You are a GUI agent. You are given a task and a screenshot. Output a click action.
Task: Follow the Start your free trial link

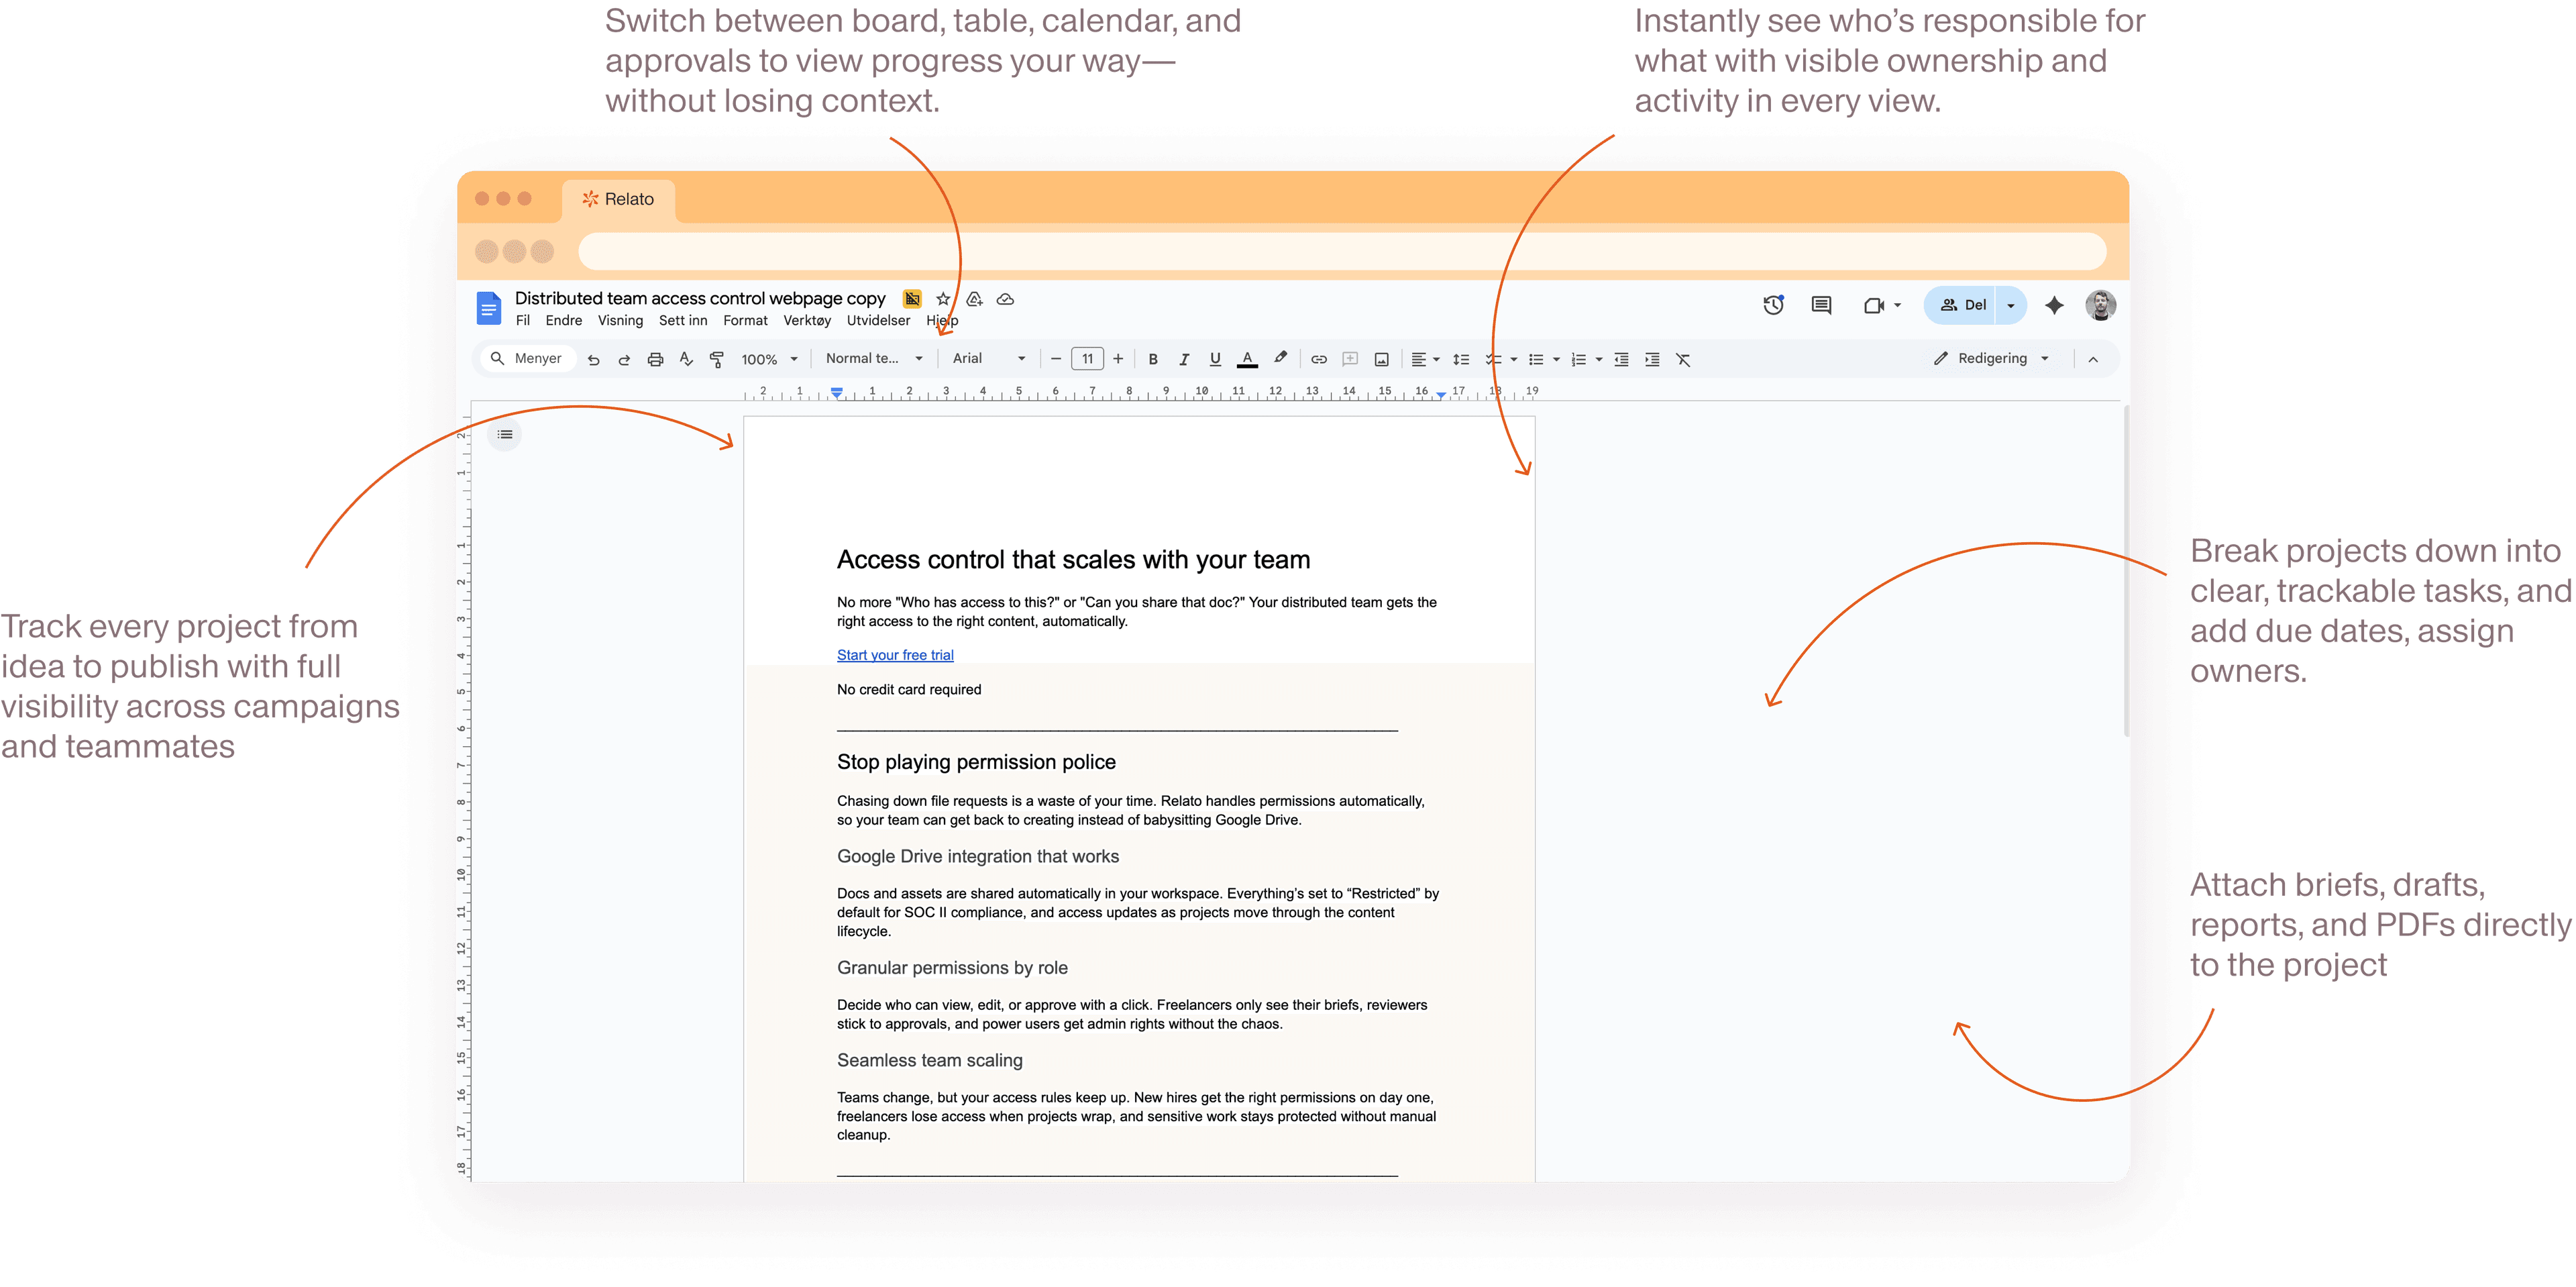point(895,655)
